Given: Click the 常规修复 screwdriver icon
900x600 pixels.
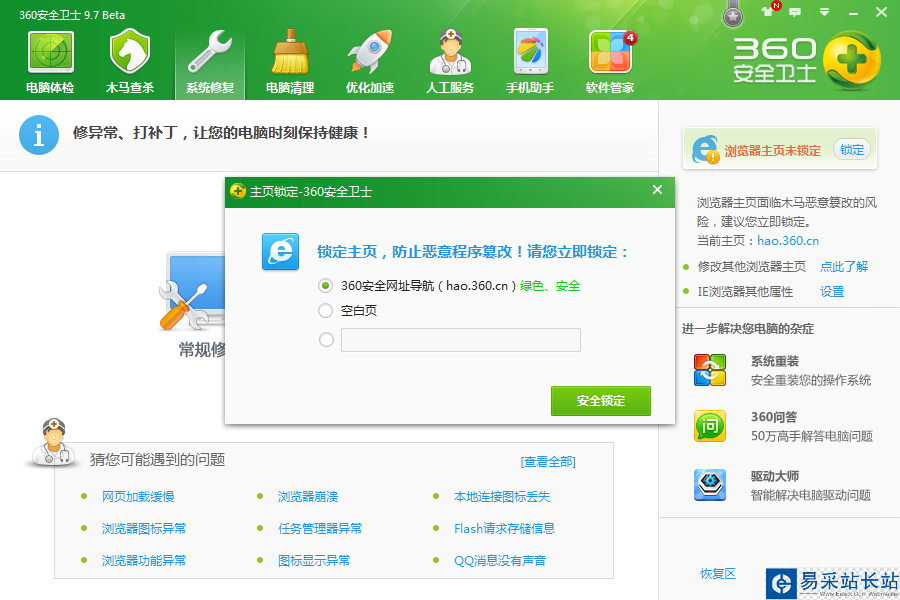Looking at the screenshot, I should (x=192, y=292).
